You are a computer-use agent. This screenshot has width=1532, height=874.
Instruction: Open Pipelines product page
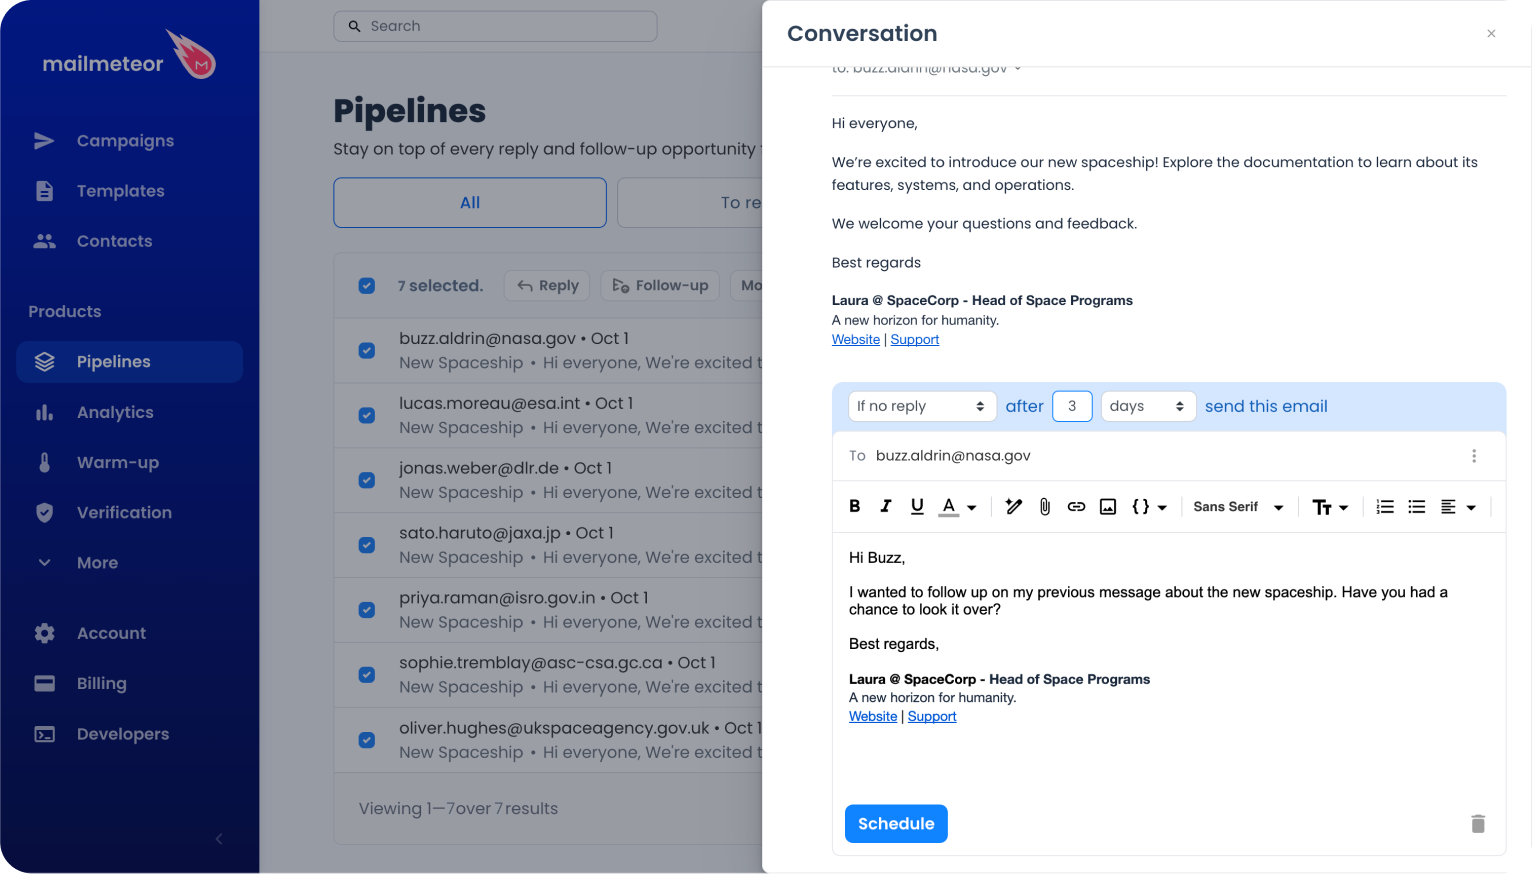130,362
